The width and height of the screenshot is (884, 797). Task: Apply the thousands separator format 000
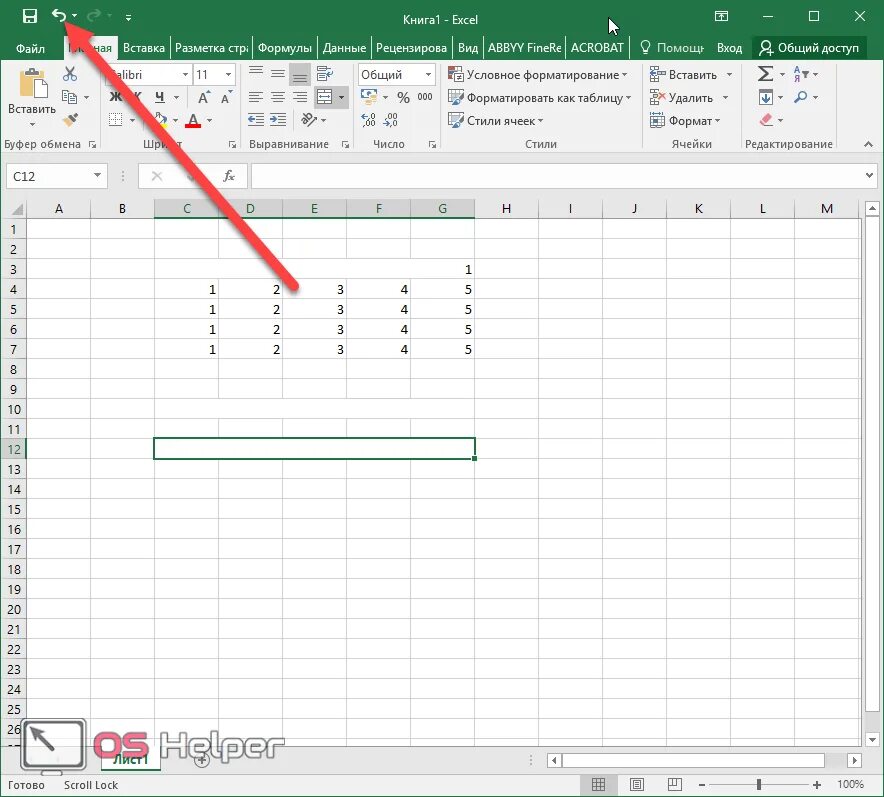coord(425,97)
